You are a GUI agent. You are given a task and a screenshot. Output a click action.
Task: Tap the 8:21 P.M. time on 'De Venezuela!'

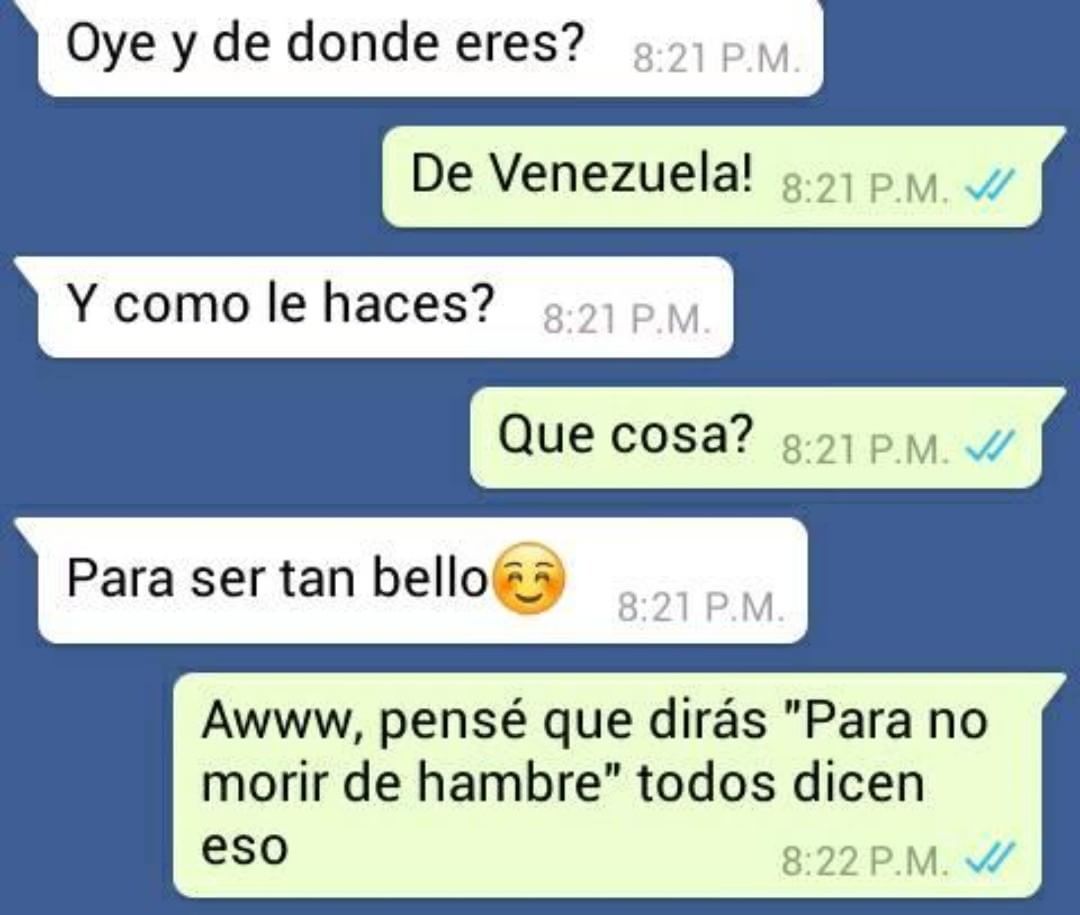click(866, 188)
